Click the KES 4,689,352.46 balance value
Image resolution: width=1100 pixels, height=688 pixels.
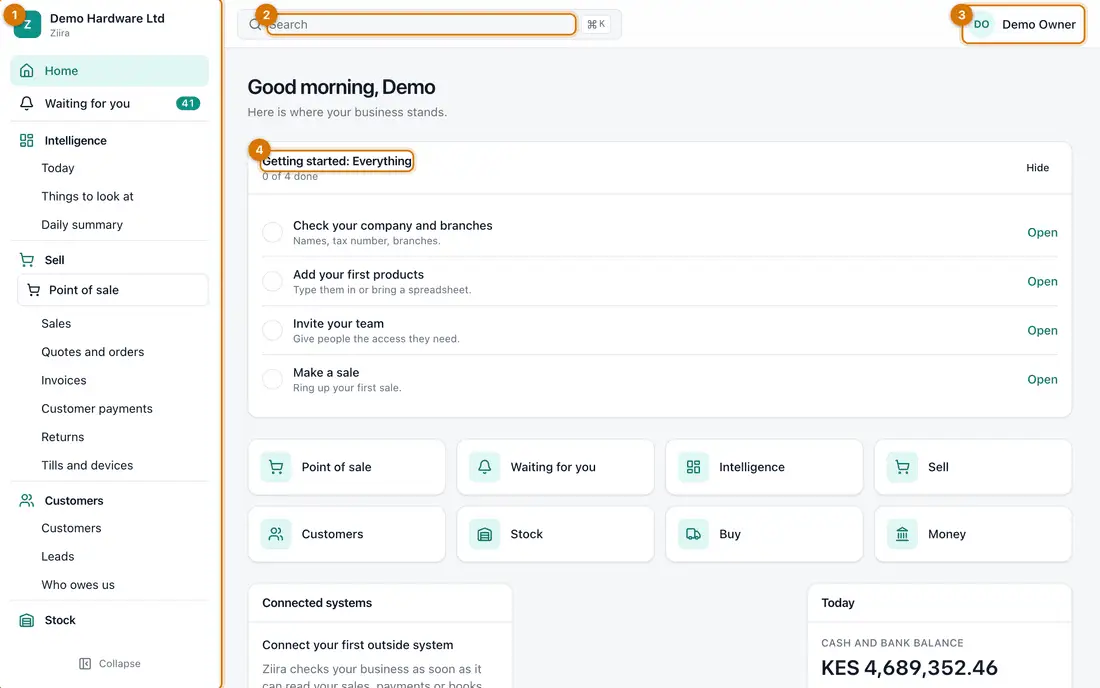click(909, 668)
